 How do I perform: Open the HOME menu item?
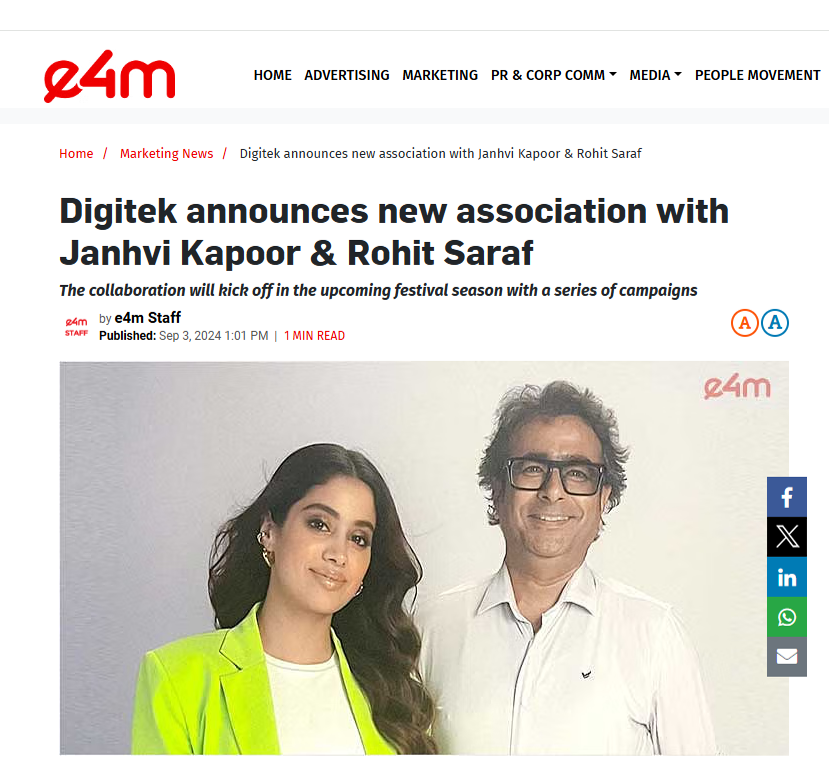pyautogui.click(x=272, y=75)
